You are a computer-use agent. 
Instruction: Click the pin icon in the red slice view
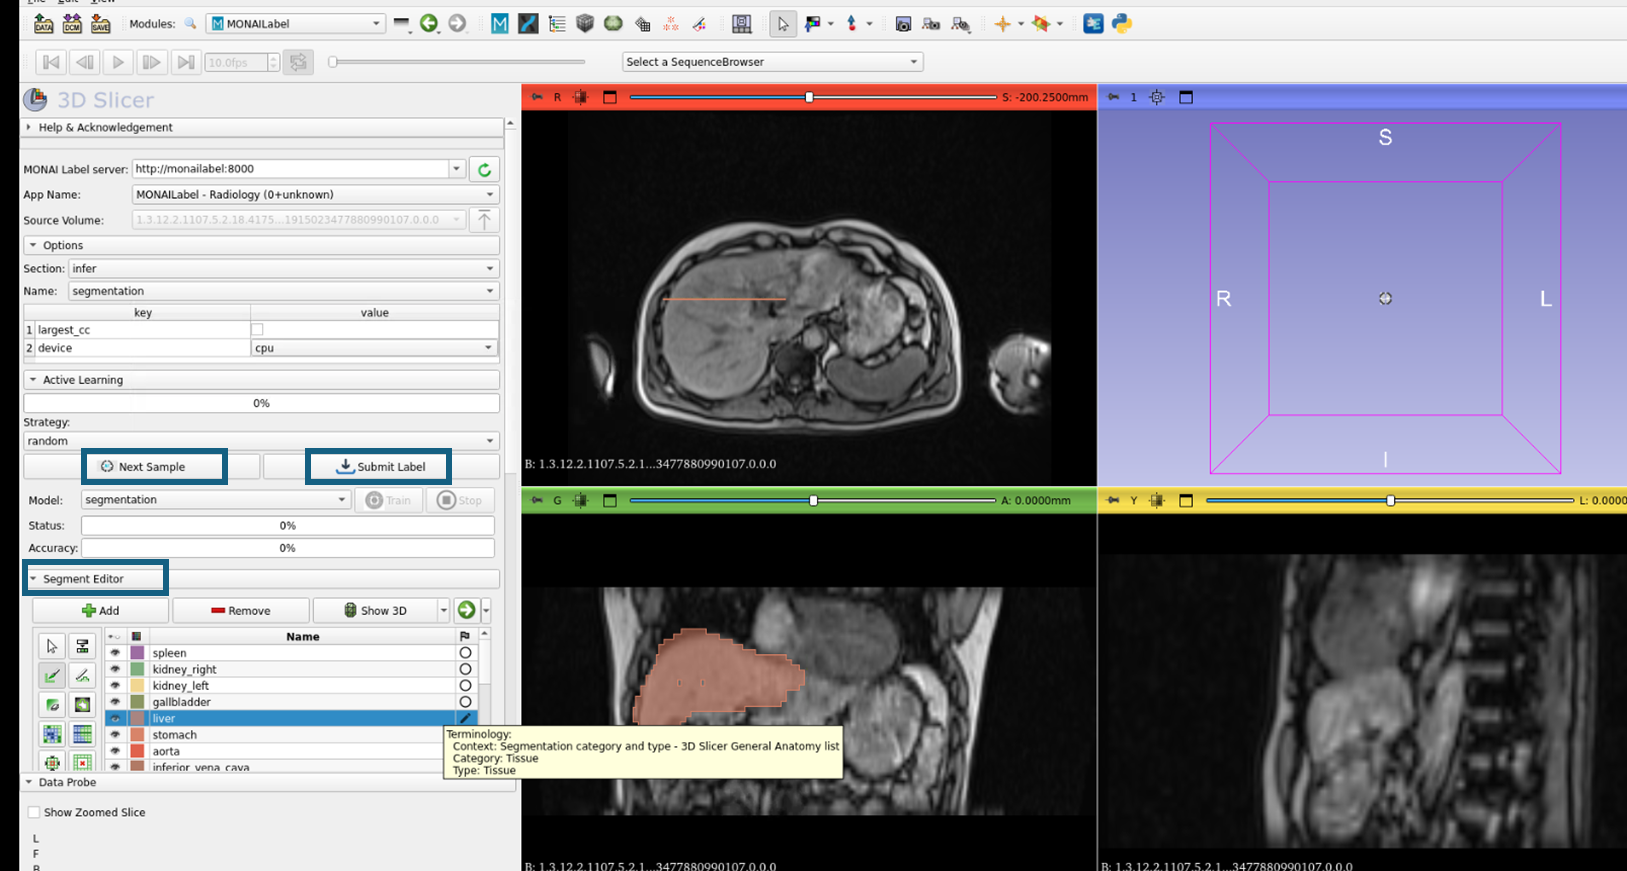[x=537, y=97]
